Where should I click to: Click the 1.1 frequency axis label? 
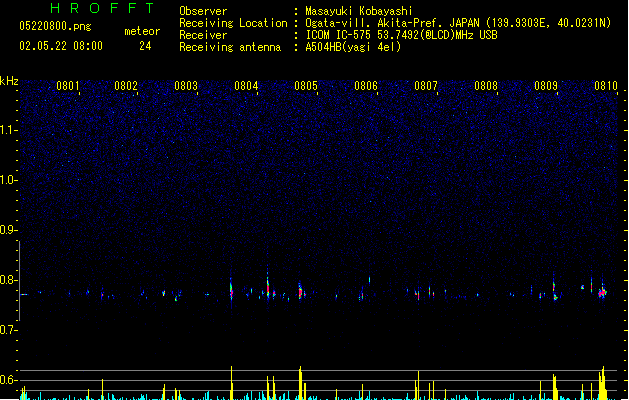(x=9, y=130)
